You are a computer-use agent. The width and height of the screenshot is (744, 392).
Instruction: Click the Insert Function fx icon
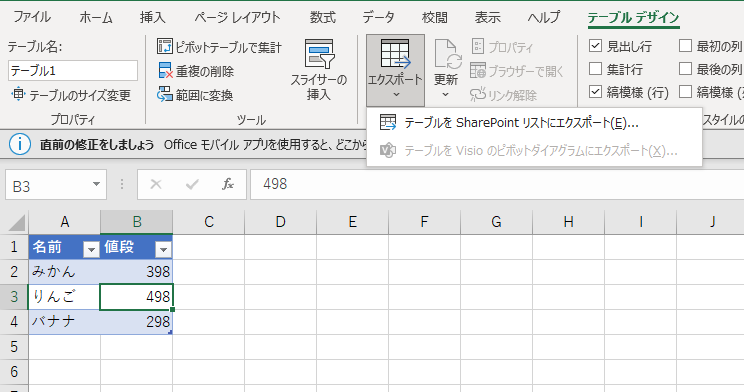(x=228, y=184)
